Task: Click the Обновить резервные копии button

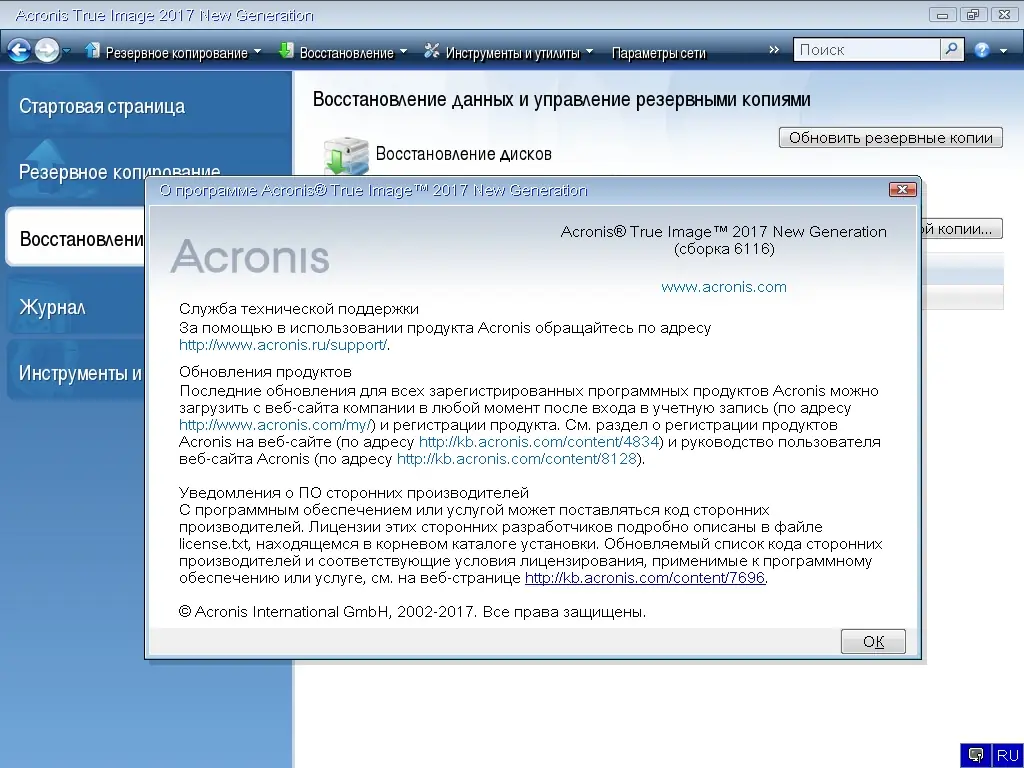Action: [890, 138]
